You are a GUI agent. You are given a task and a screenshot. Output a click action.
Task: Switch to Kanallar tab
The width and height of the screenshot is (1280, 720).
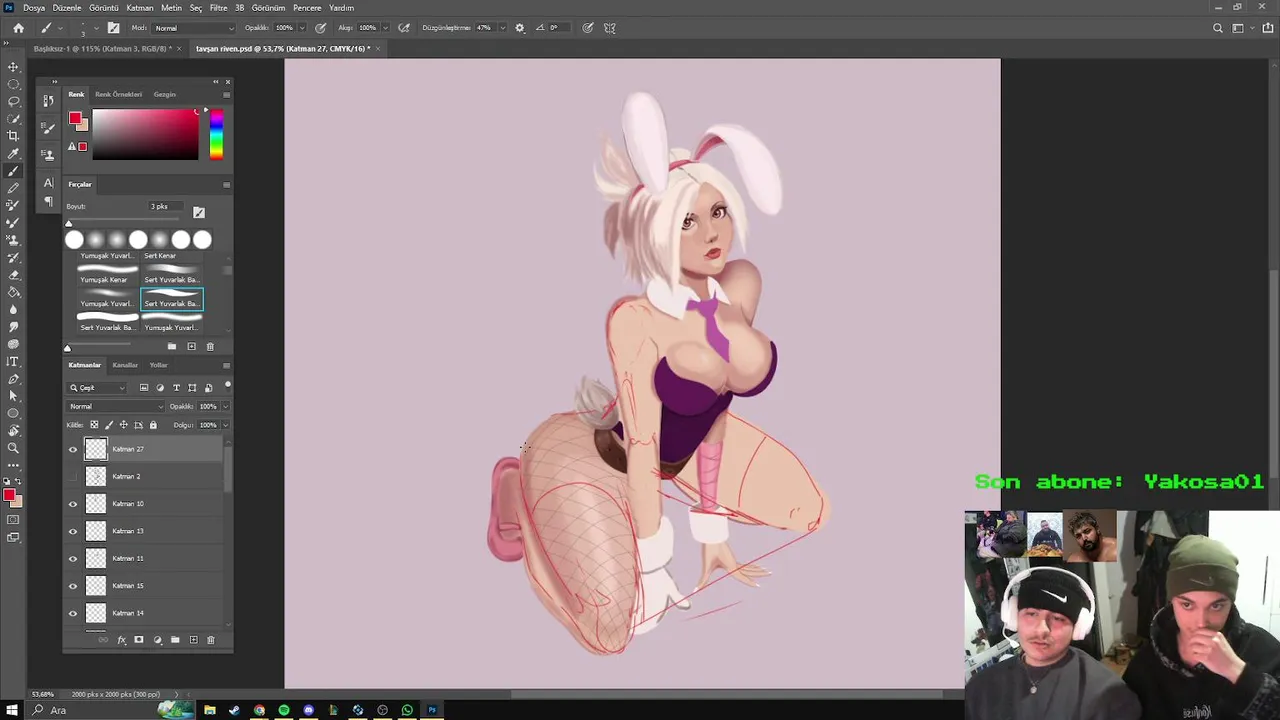click(x=125, y=365)
